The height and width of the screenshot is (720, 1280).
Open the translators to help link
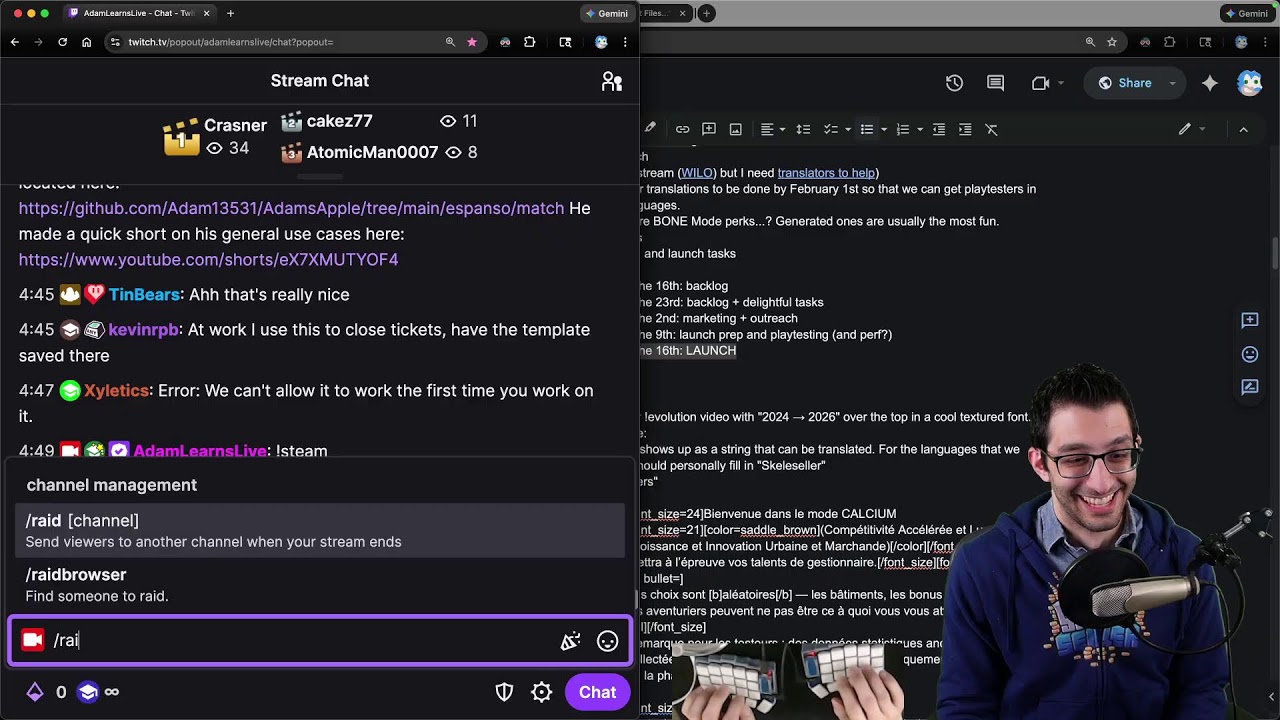pyautogui.click(x=827, y=173)
